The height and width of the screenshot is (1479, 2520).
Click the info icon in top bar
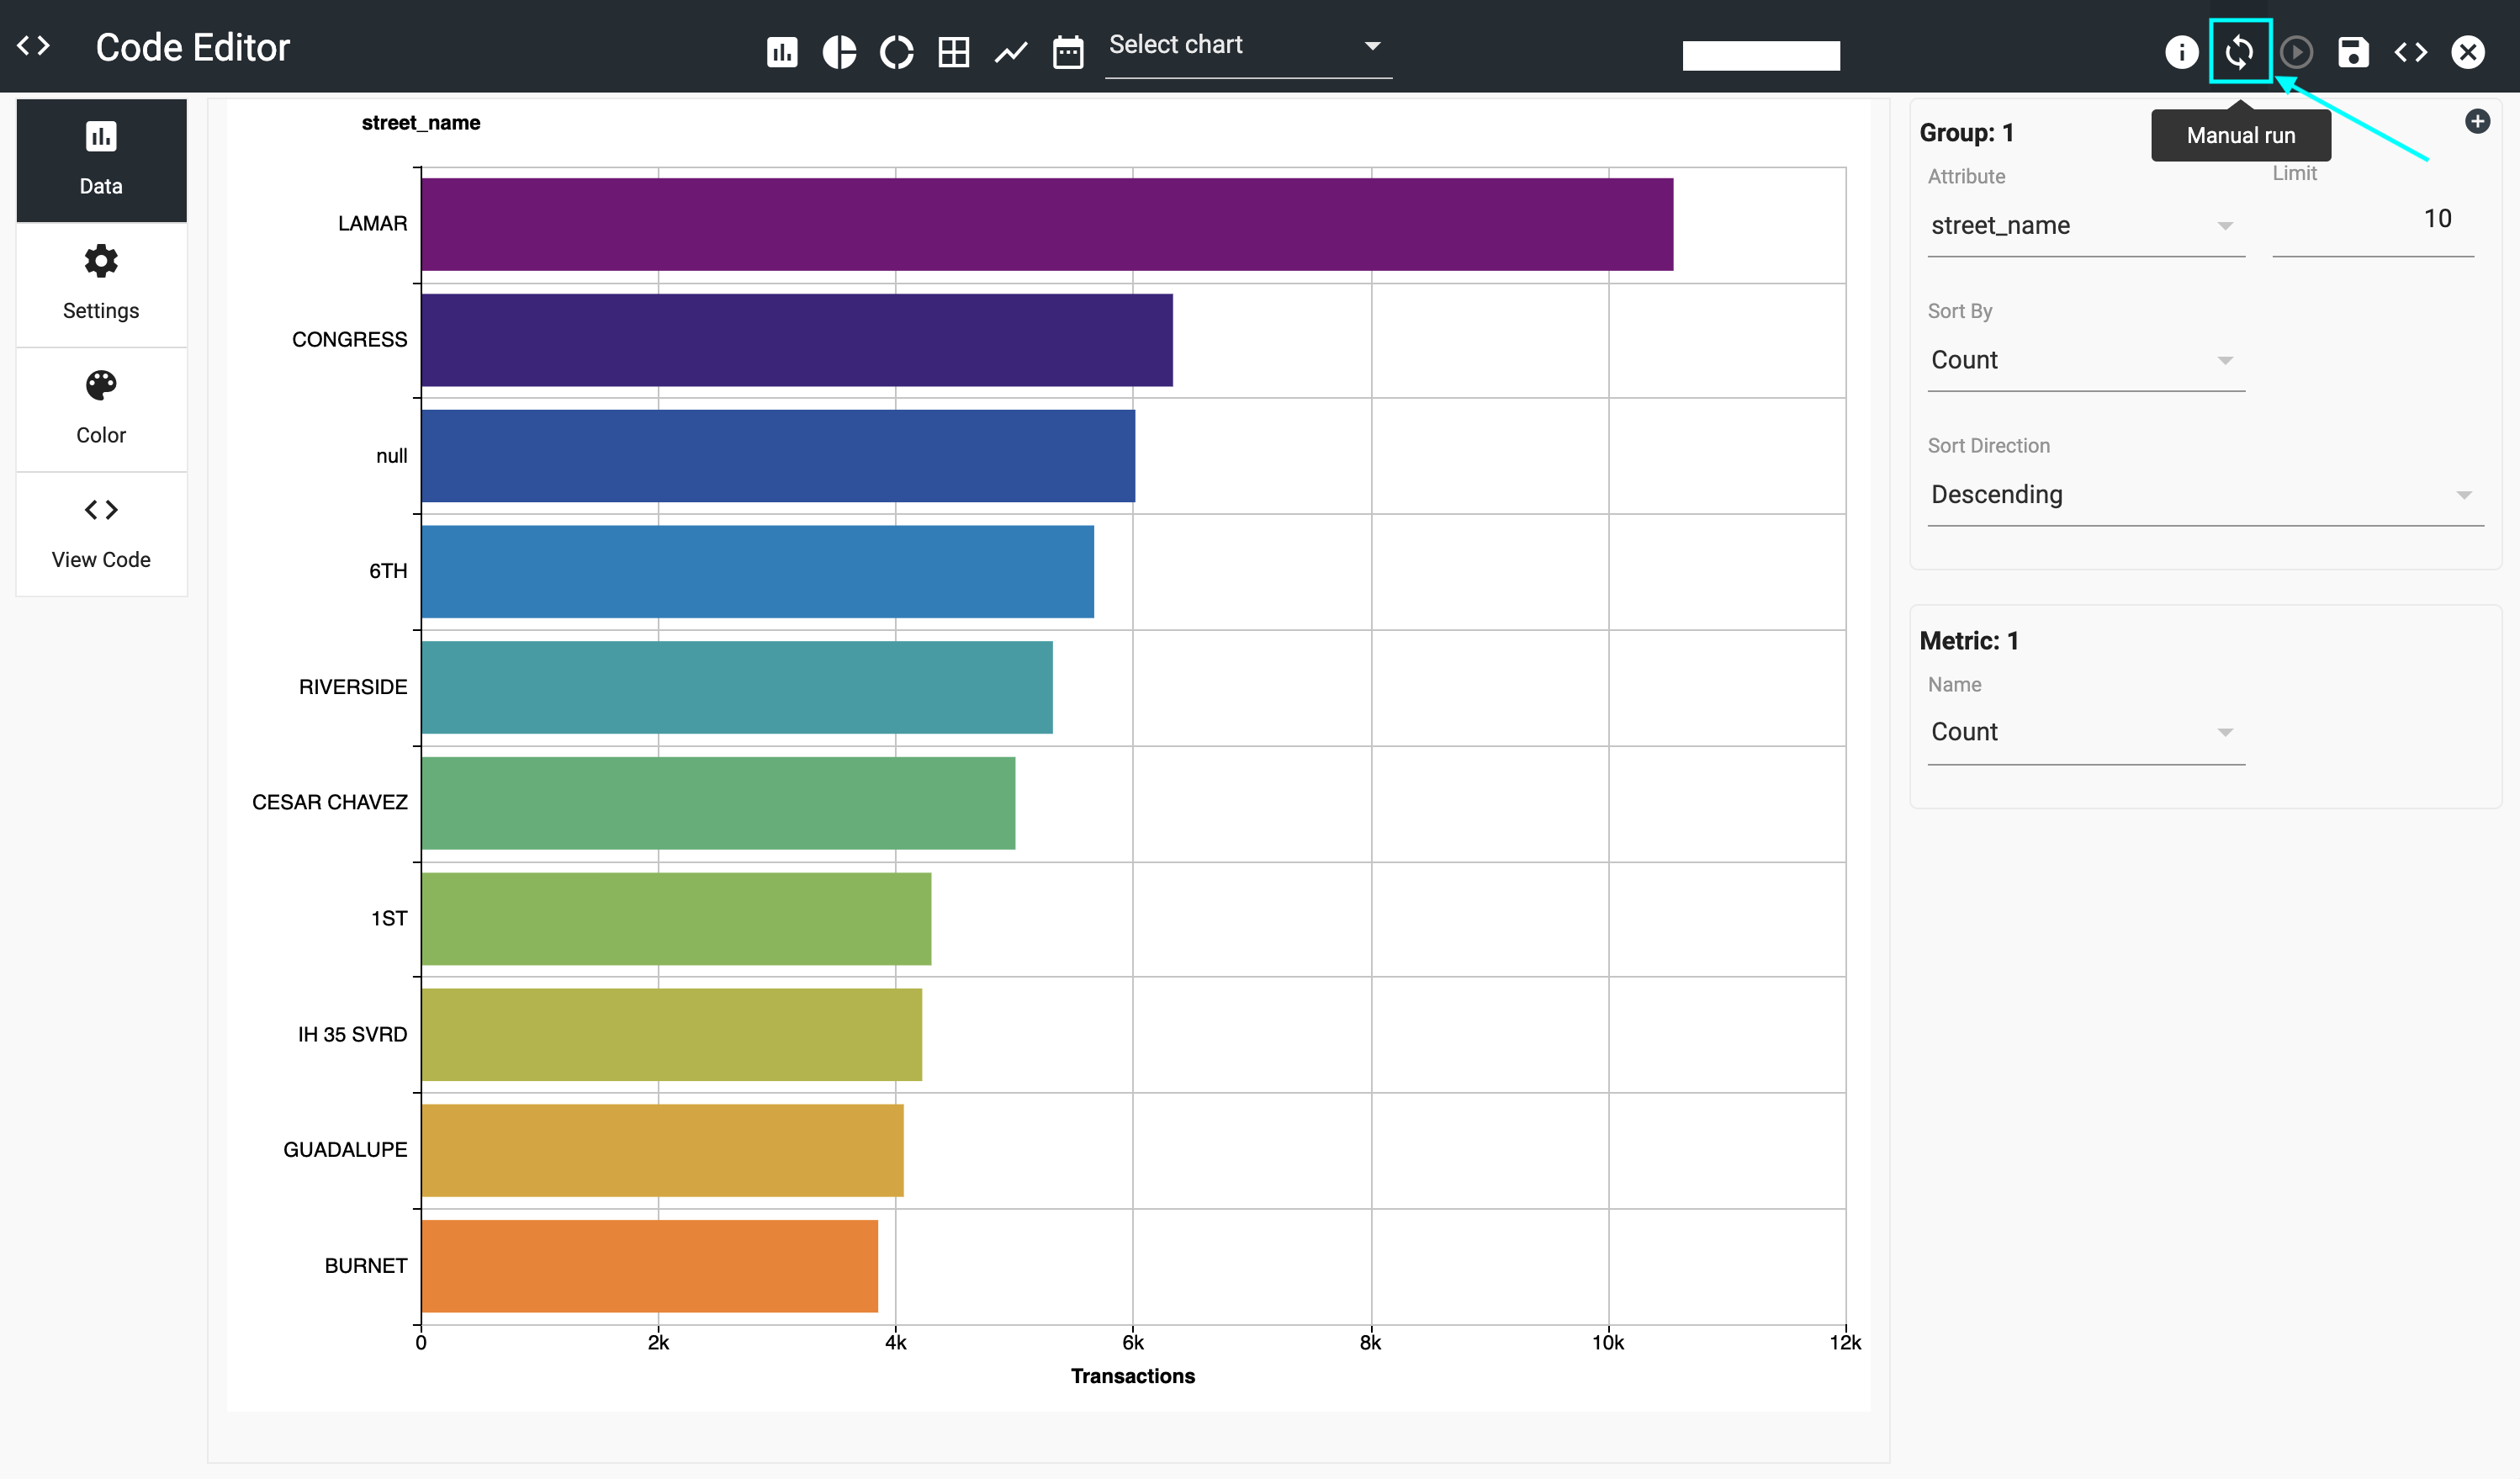[2182, 52]
